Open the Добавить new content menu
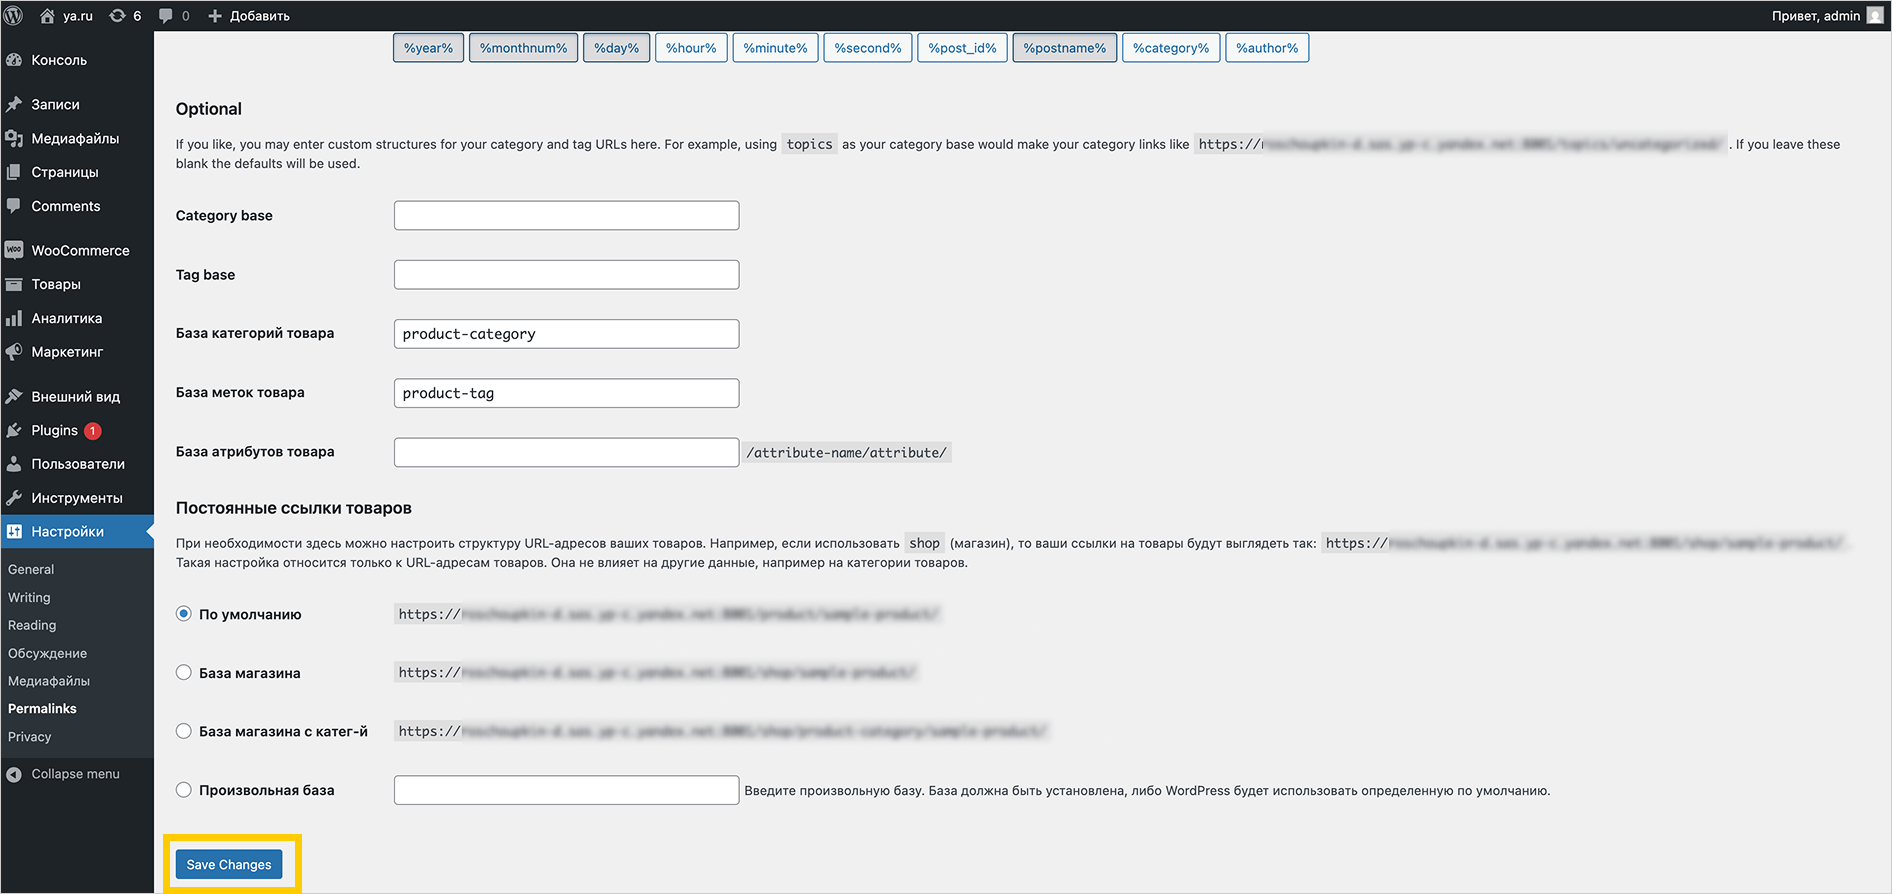This screenshot has width=1892, height=894. (x=249, y=15)
